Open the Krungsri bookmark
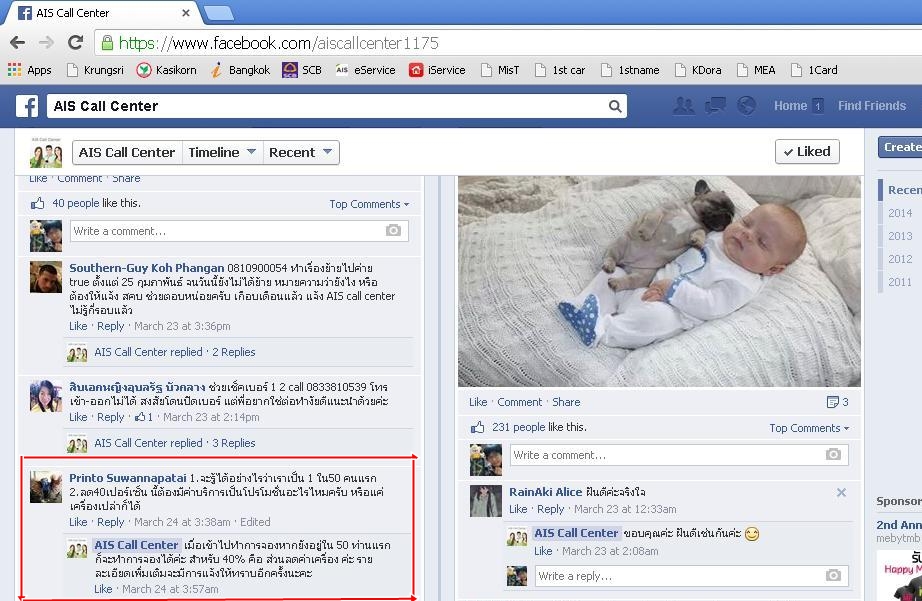This screenshot has height=601, width=922. coord(96,70)
